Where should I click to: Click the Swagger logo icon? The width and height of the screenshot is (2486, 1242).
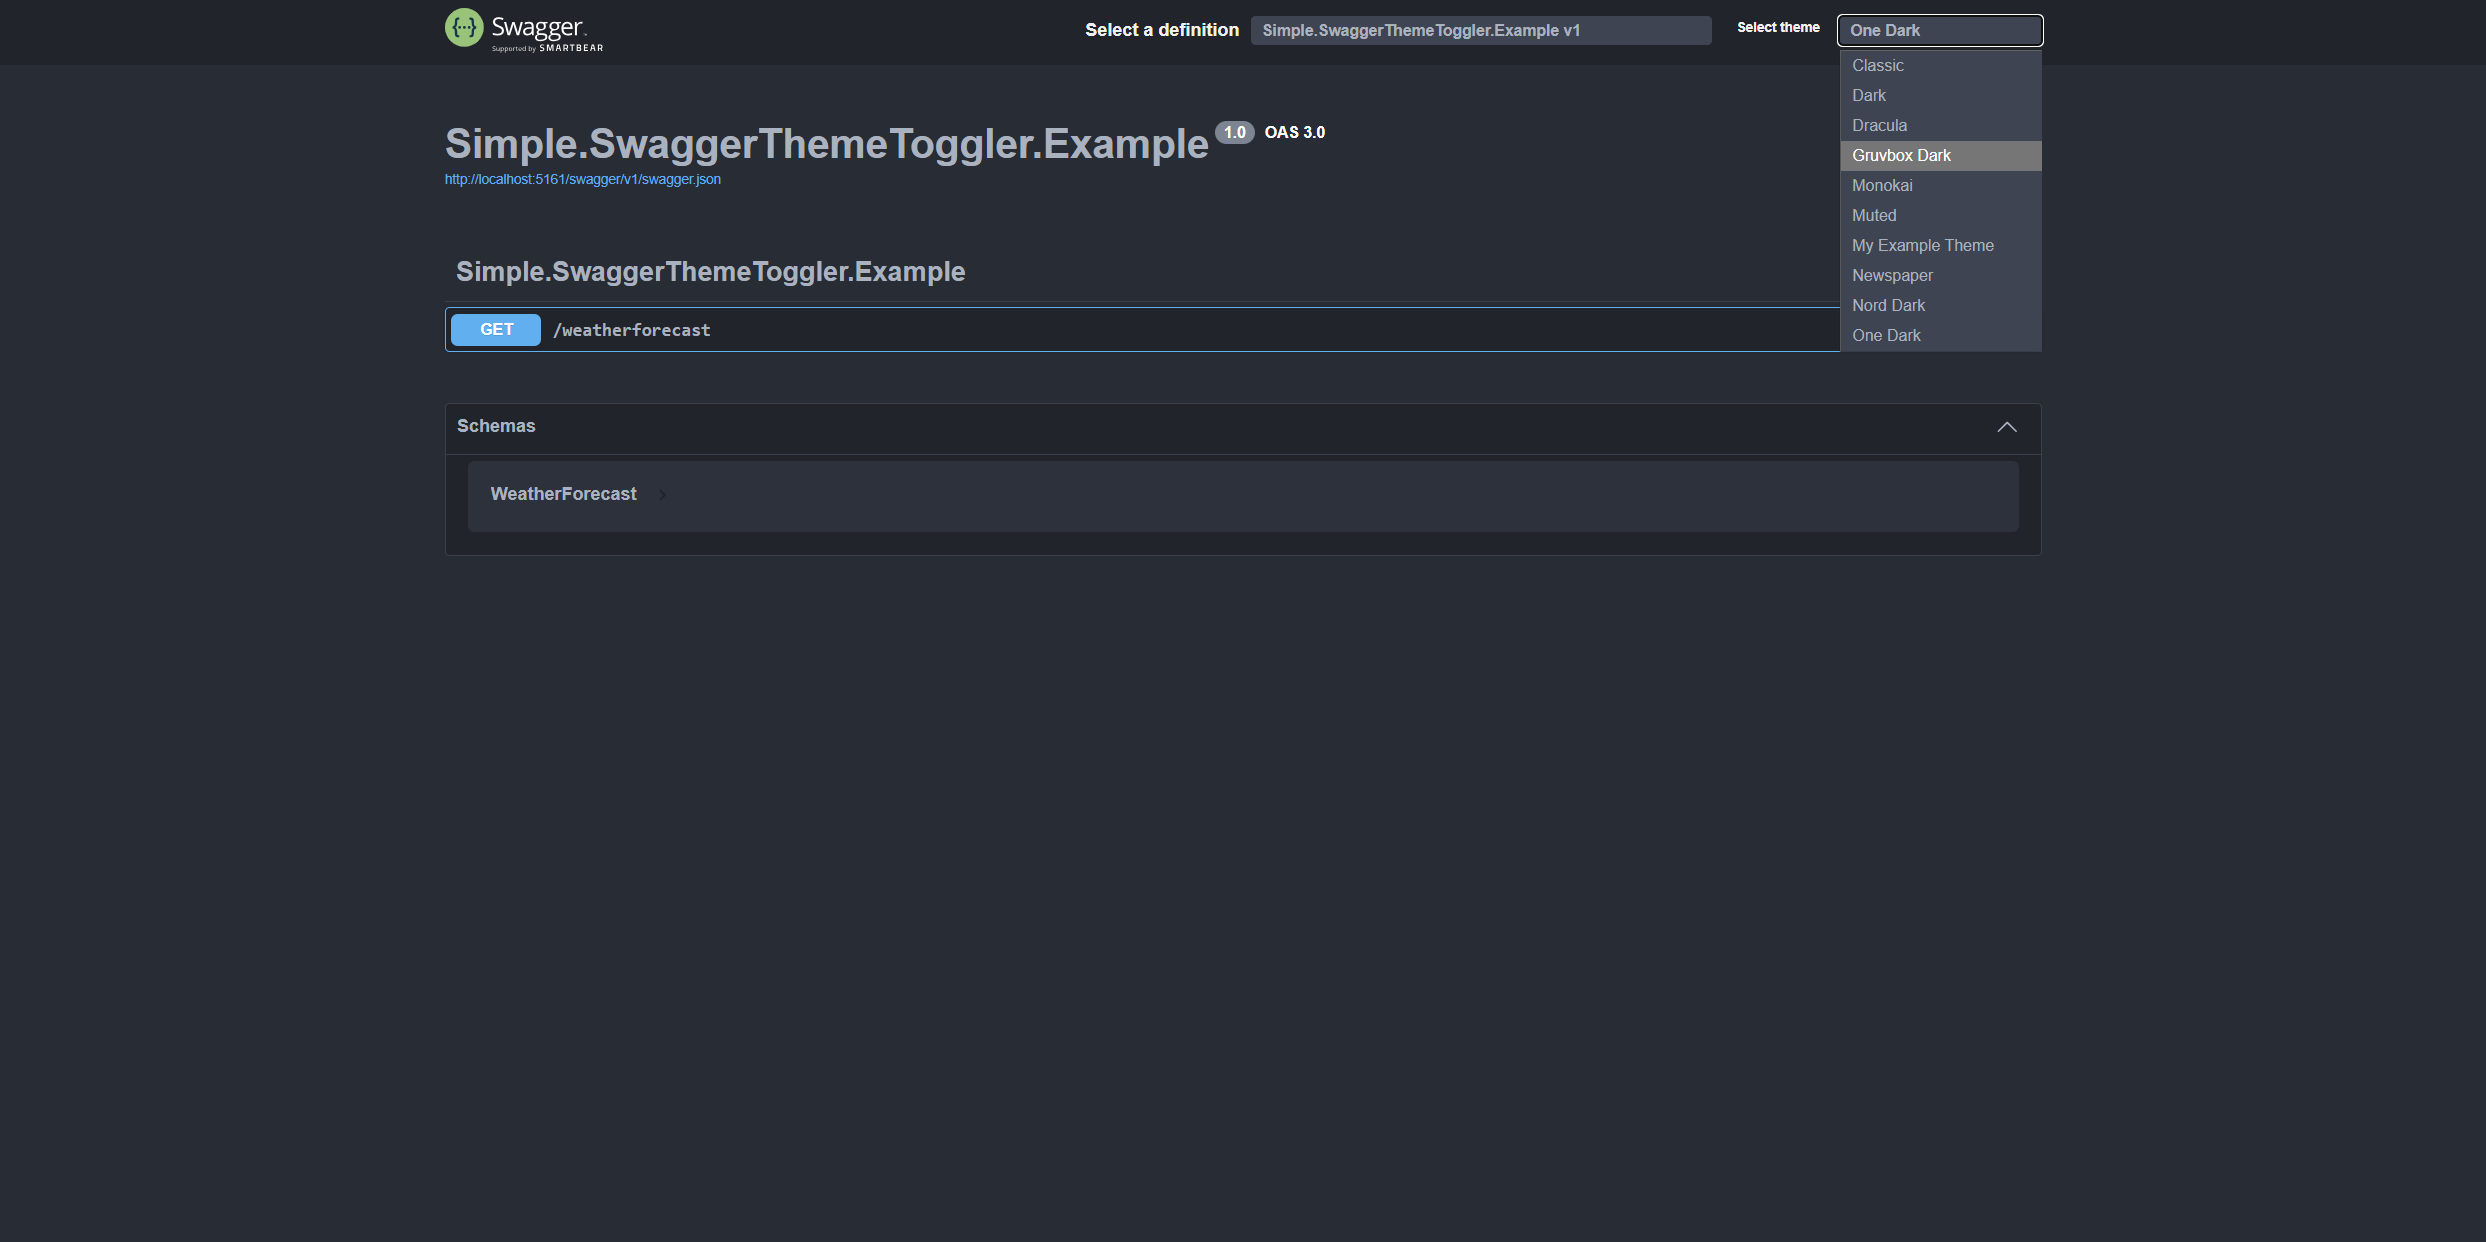(x=464, y=27)
